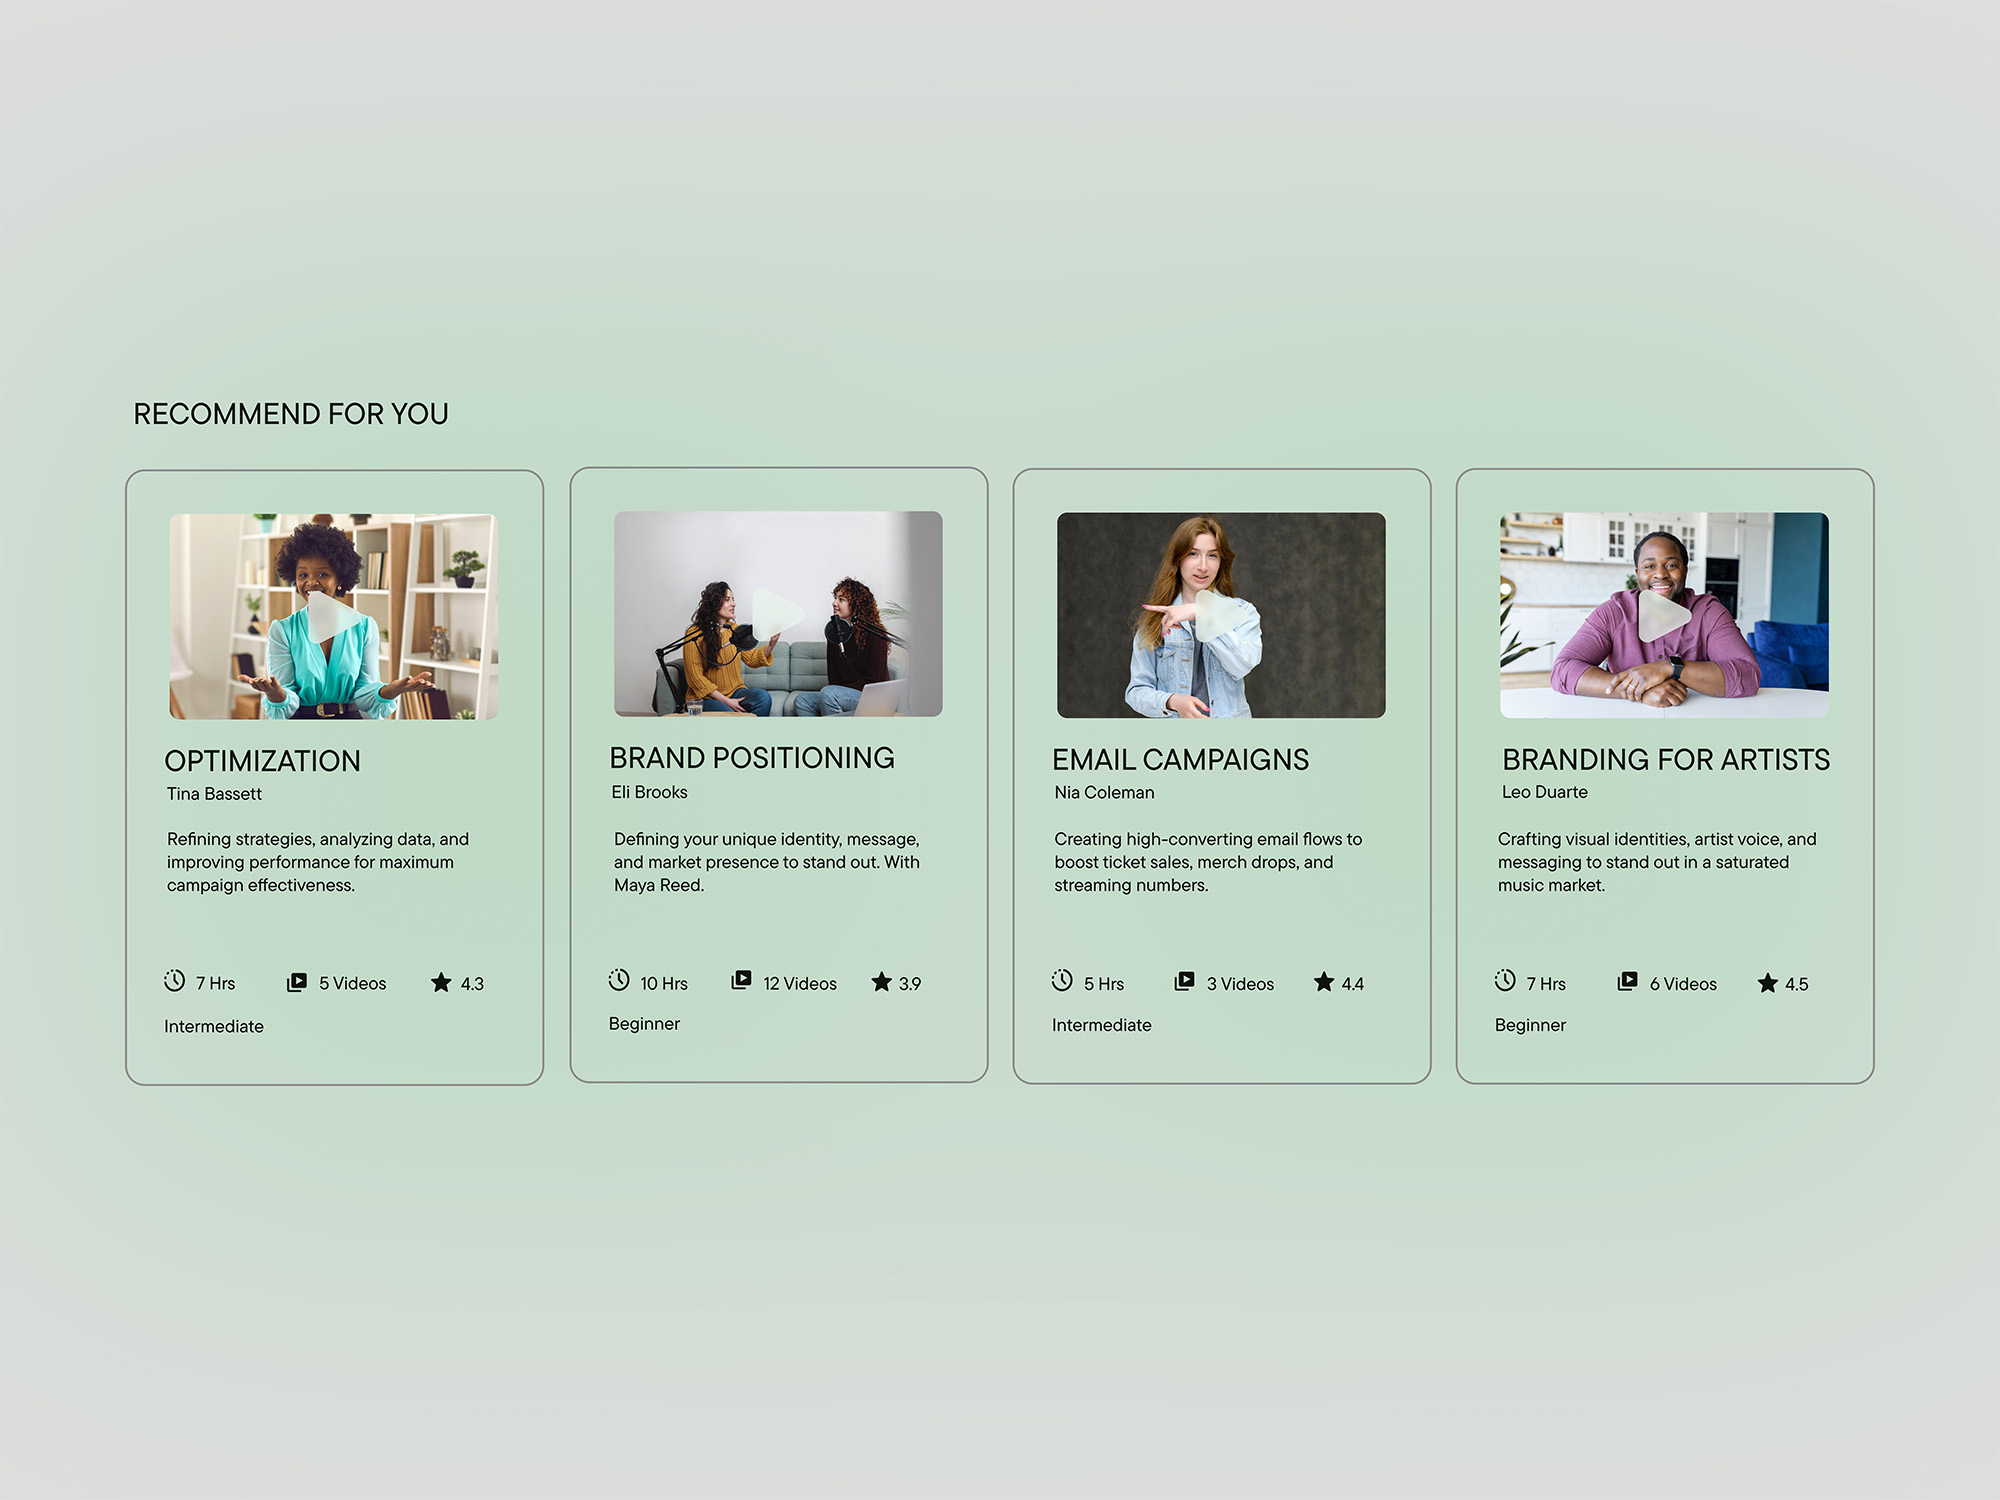Image resolution: width=2000 pixels, height=1500 pixels.
Task: Click the videos icon beside 6 Videos
Action: [x=1627, y=982]
